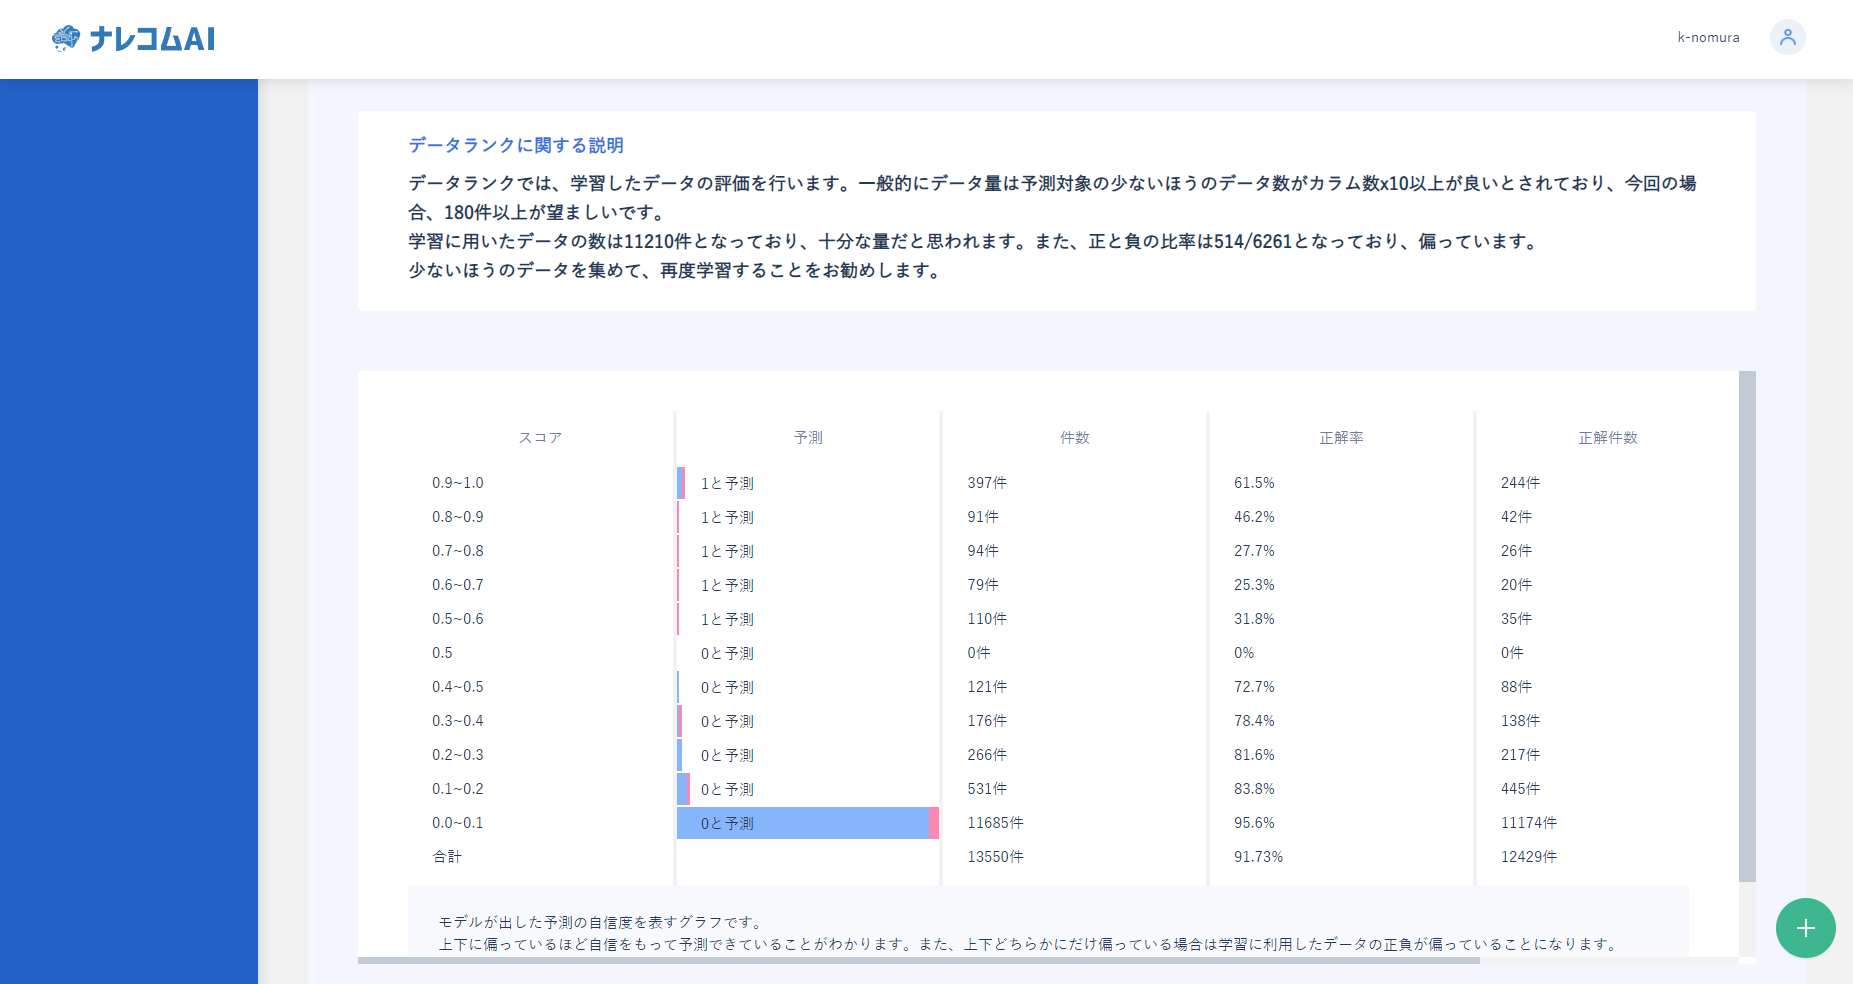Click the total count 13550件
The image size is (1853, 984).
tap(995, 857)
